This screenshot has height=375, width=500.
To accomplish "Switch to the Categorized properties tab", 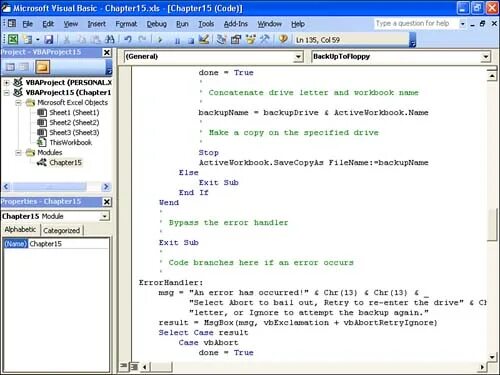I will pos(62,230).
